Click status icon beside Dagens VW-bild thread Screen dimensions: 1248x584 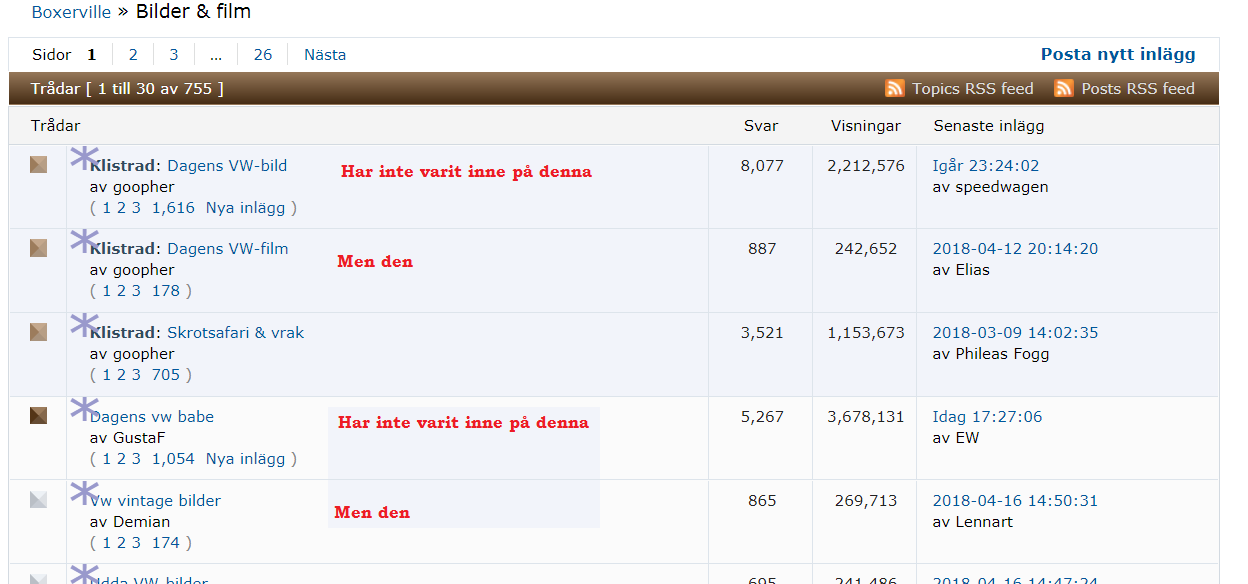(38, 165)
